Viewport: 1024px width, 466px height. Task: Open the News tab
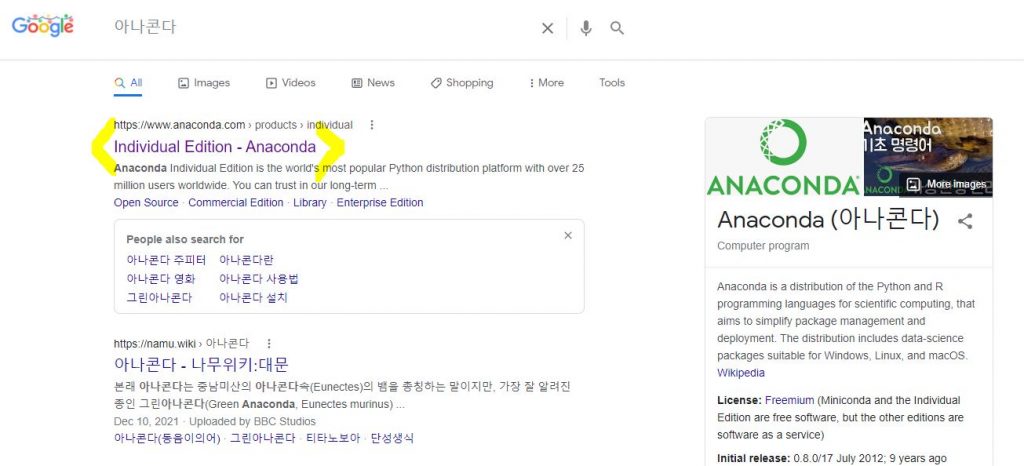coord(372,83)
